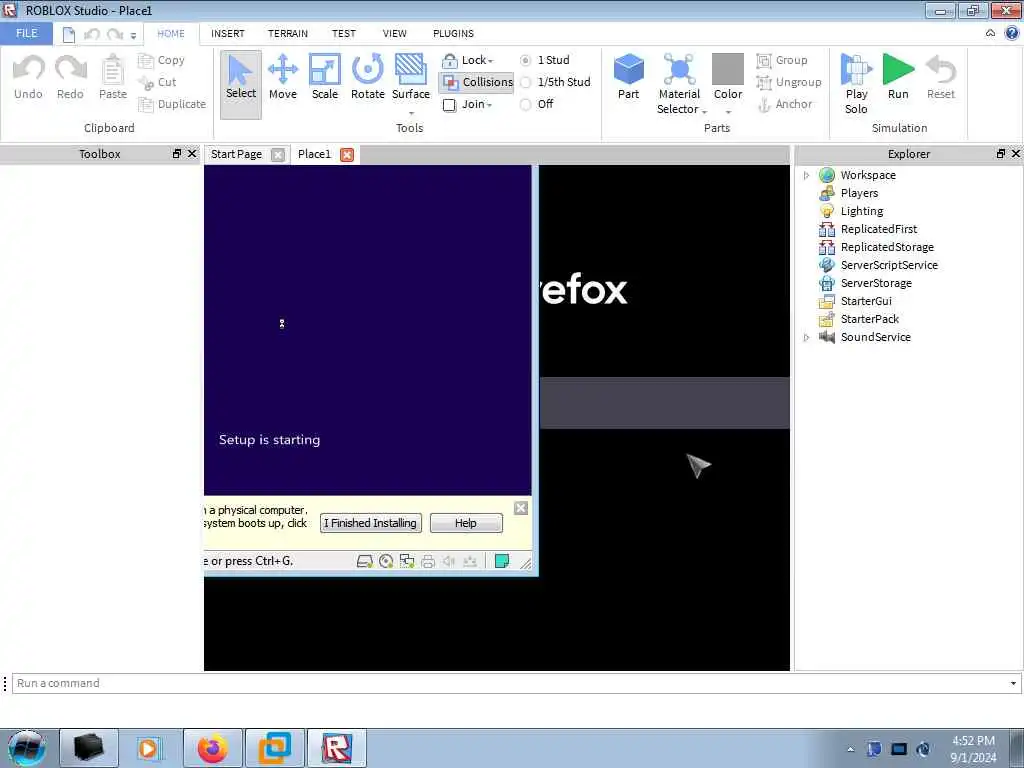
Task: Close the VM install hint bar
Action: [520, 508]
